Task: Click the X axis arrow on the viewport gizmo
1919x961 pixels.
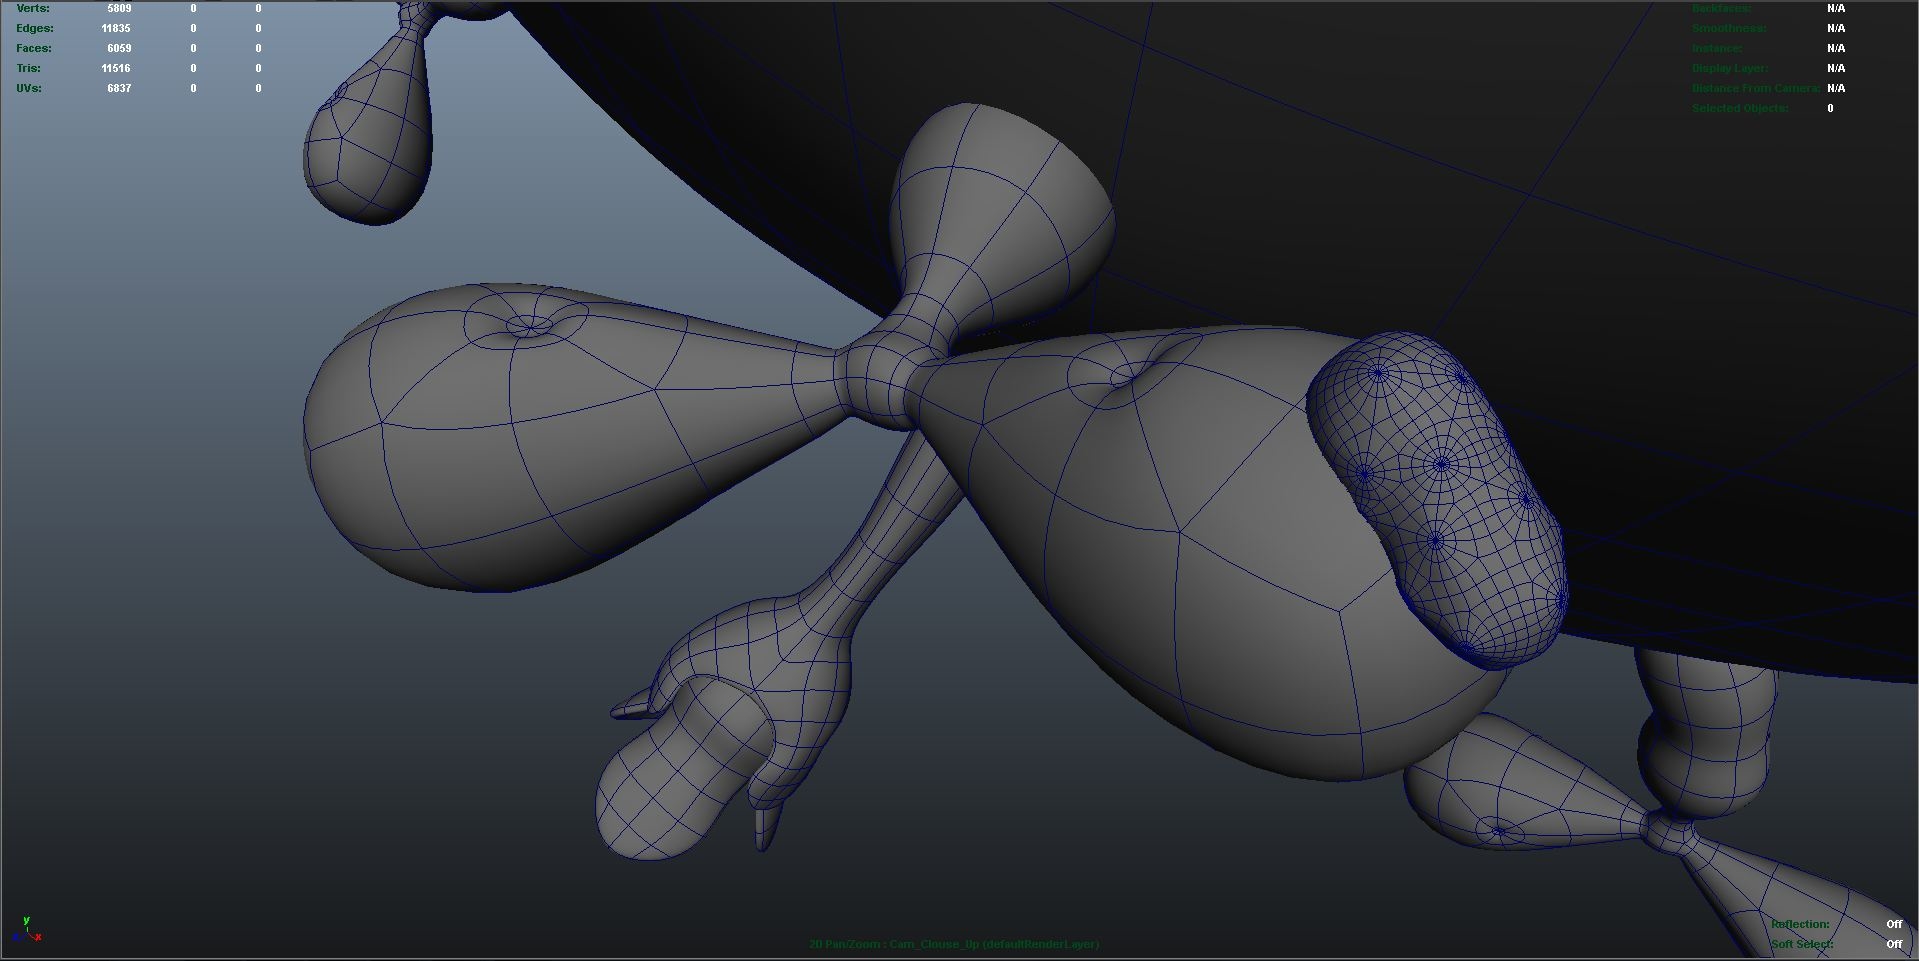Action: (x=39, y=939)
